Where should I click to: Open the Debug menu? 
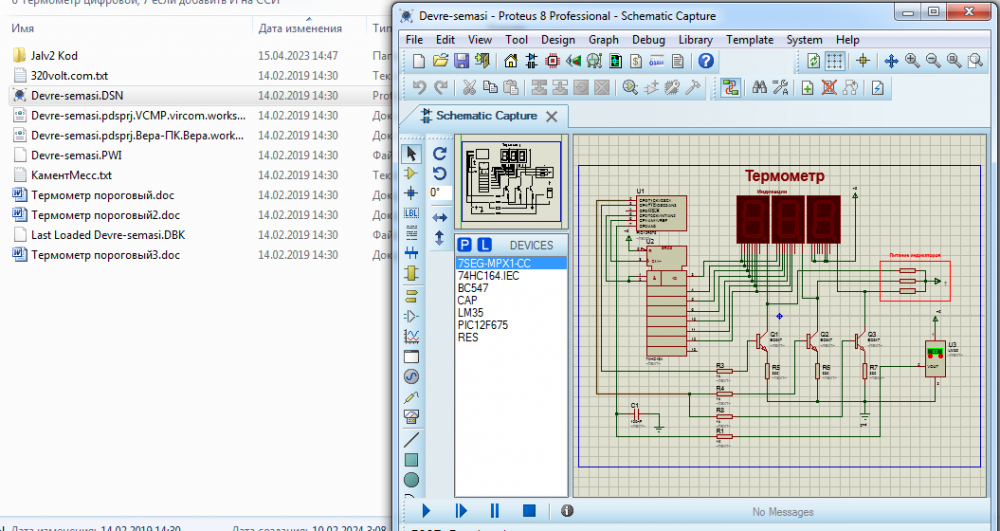point(648,40)
